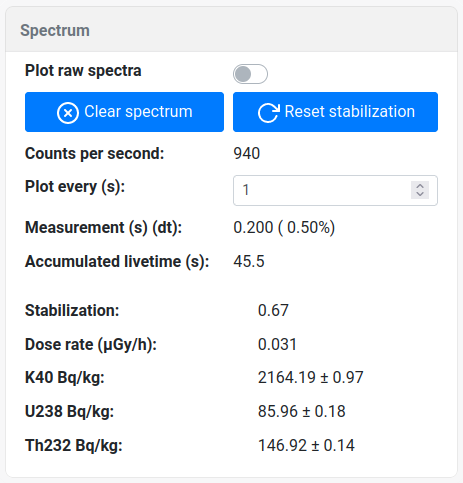
Task: Click the circled X icon on Clear spectrum
Action: [68, 113]
